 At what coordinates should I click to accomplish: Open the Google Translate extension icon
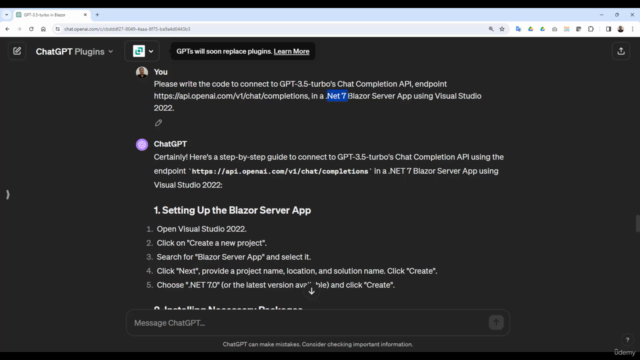pyautogui.click(x=518, y=29)
